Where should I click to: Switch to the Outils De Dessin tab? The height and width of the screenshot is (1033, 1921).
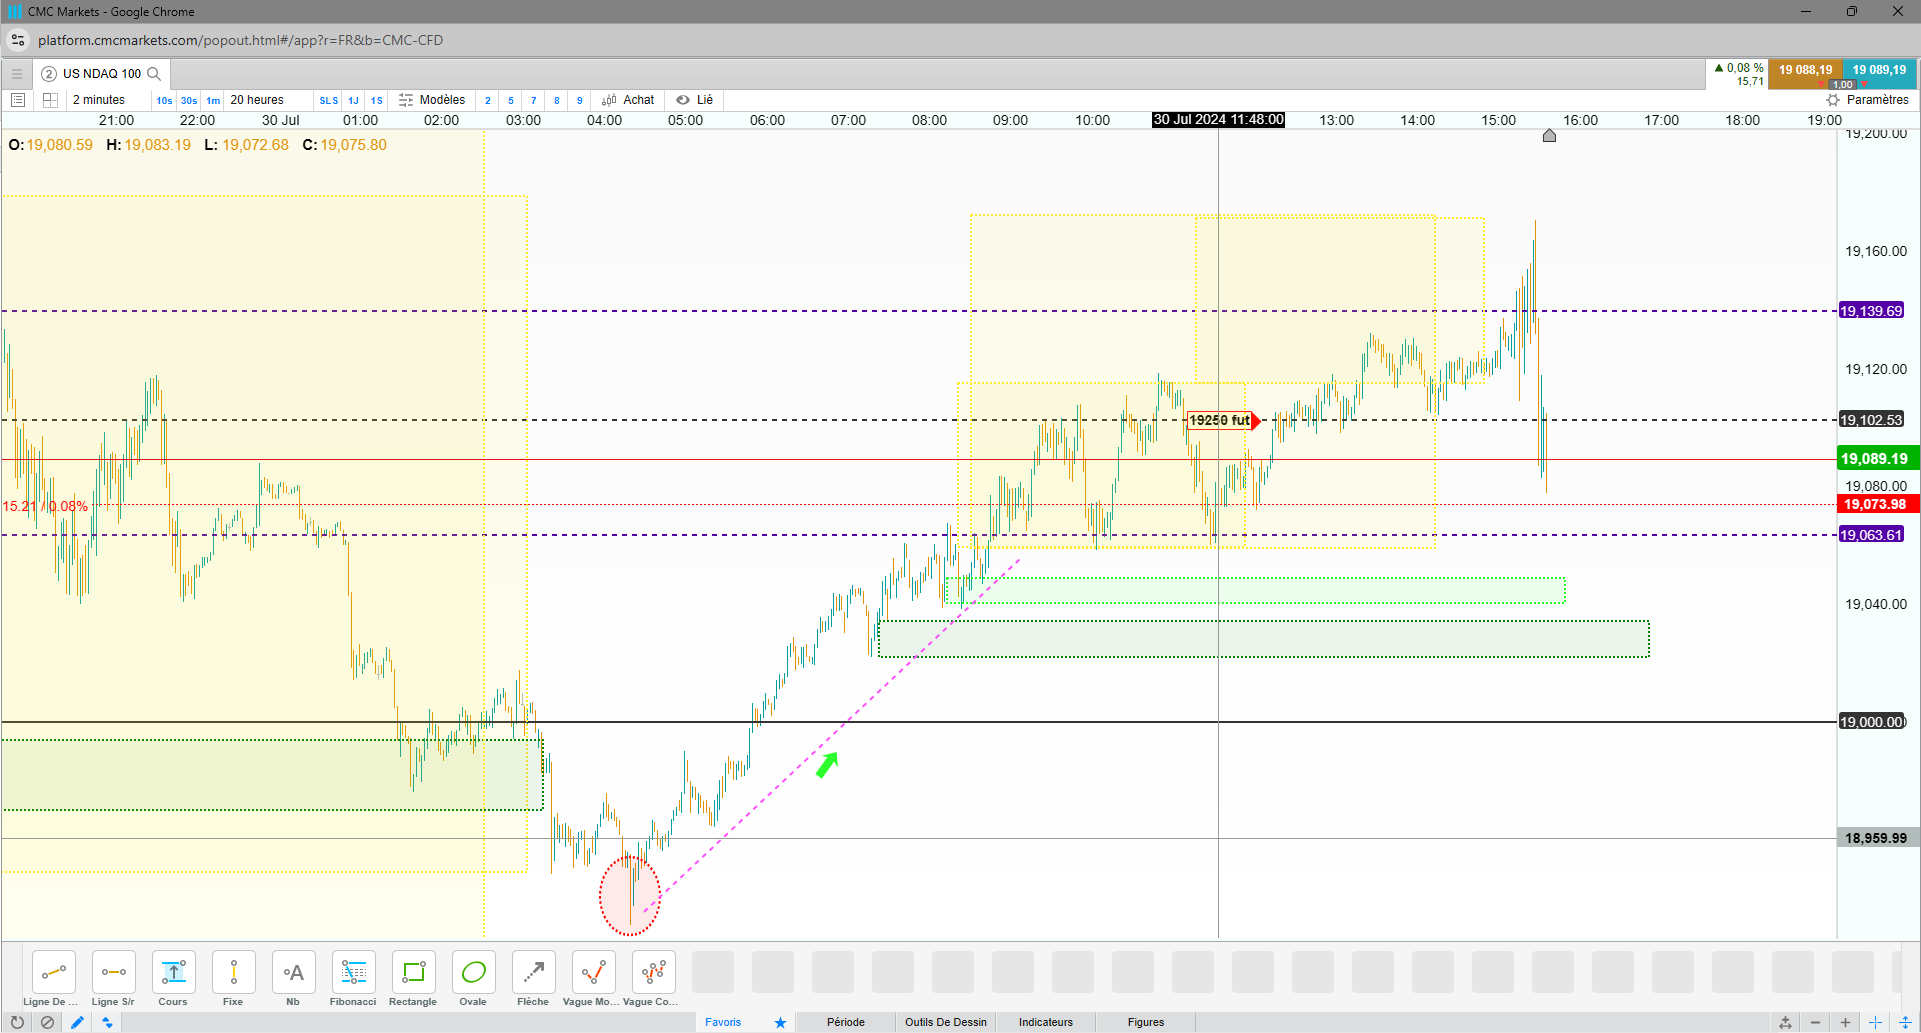[946, 1022]
